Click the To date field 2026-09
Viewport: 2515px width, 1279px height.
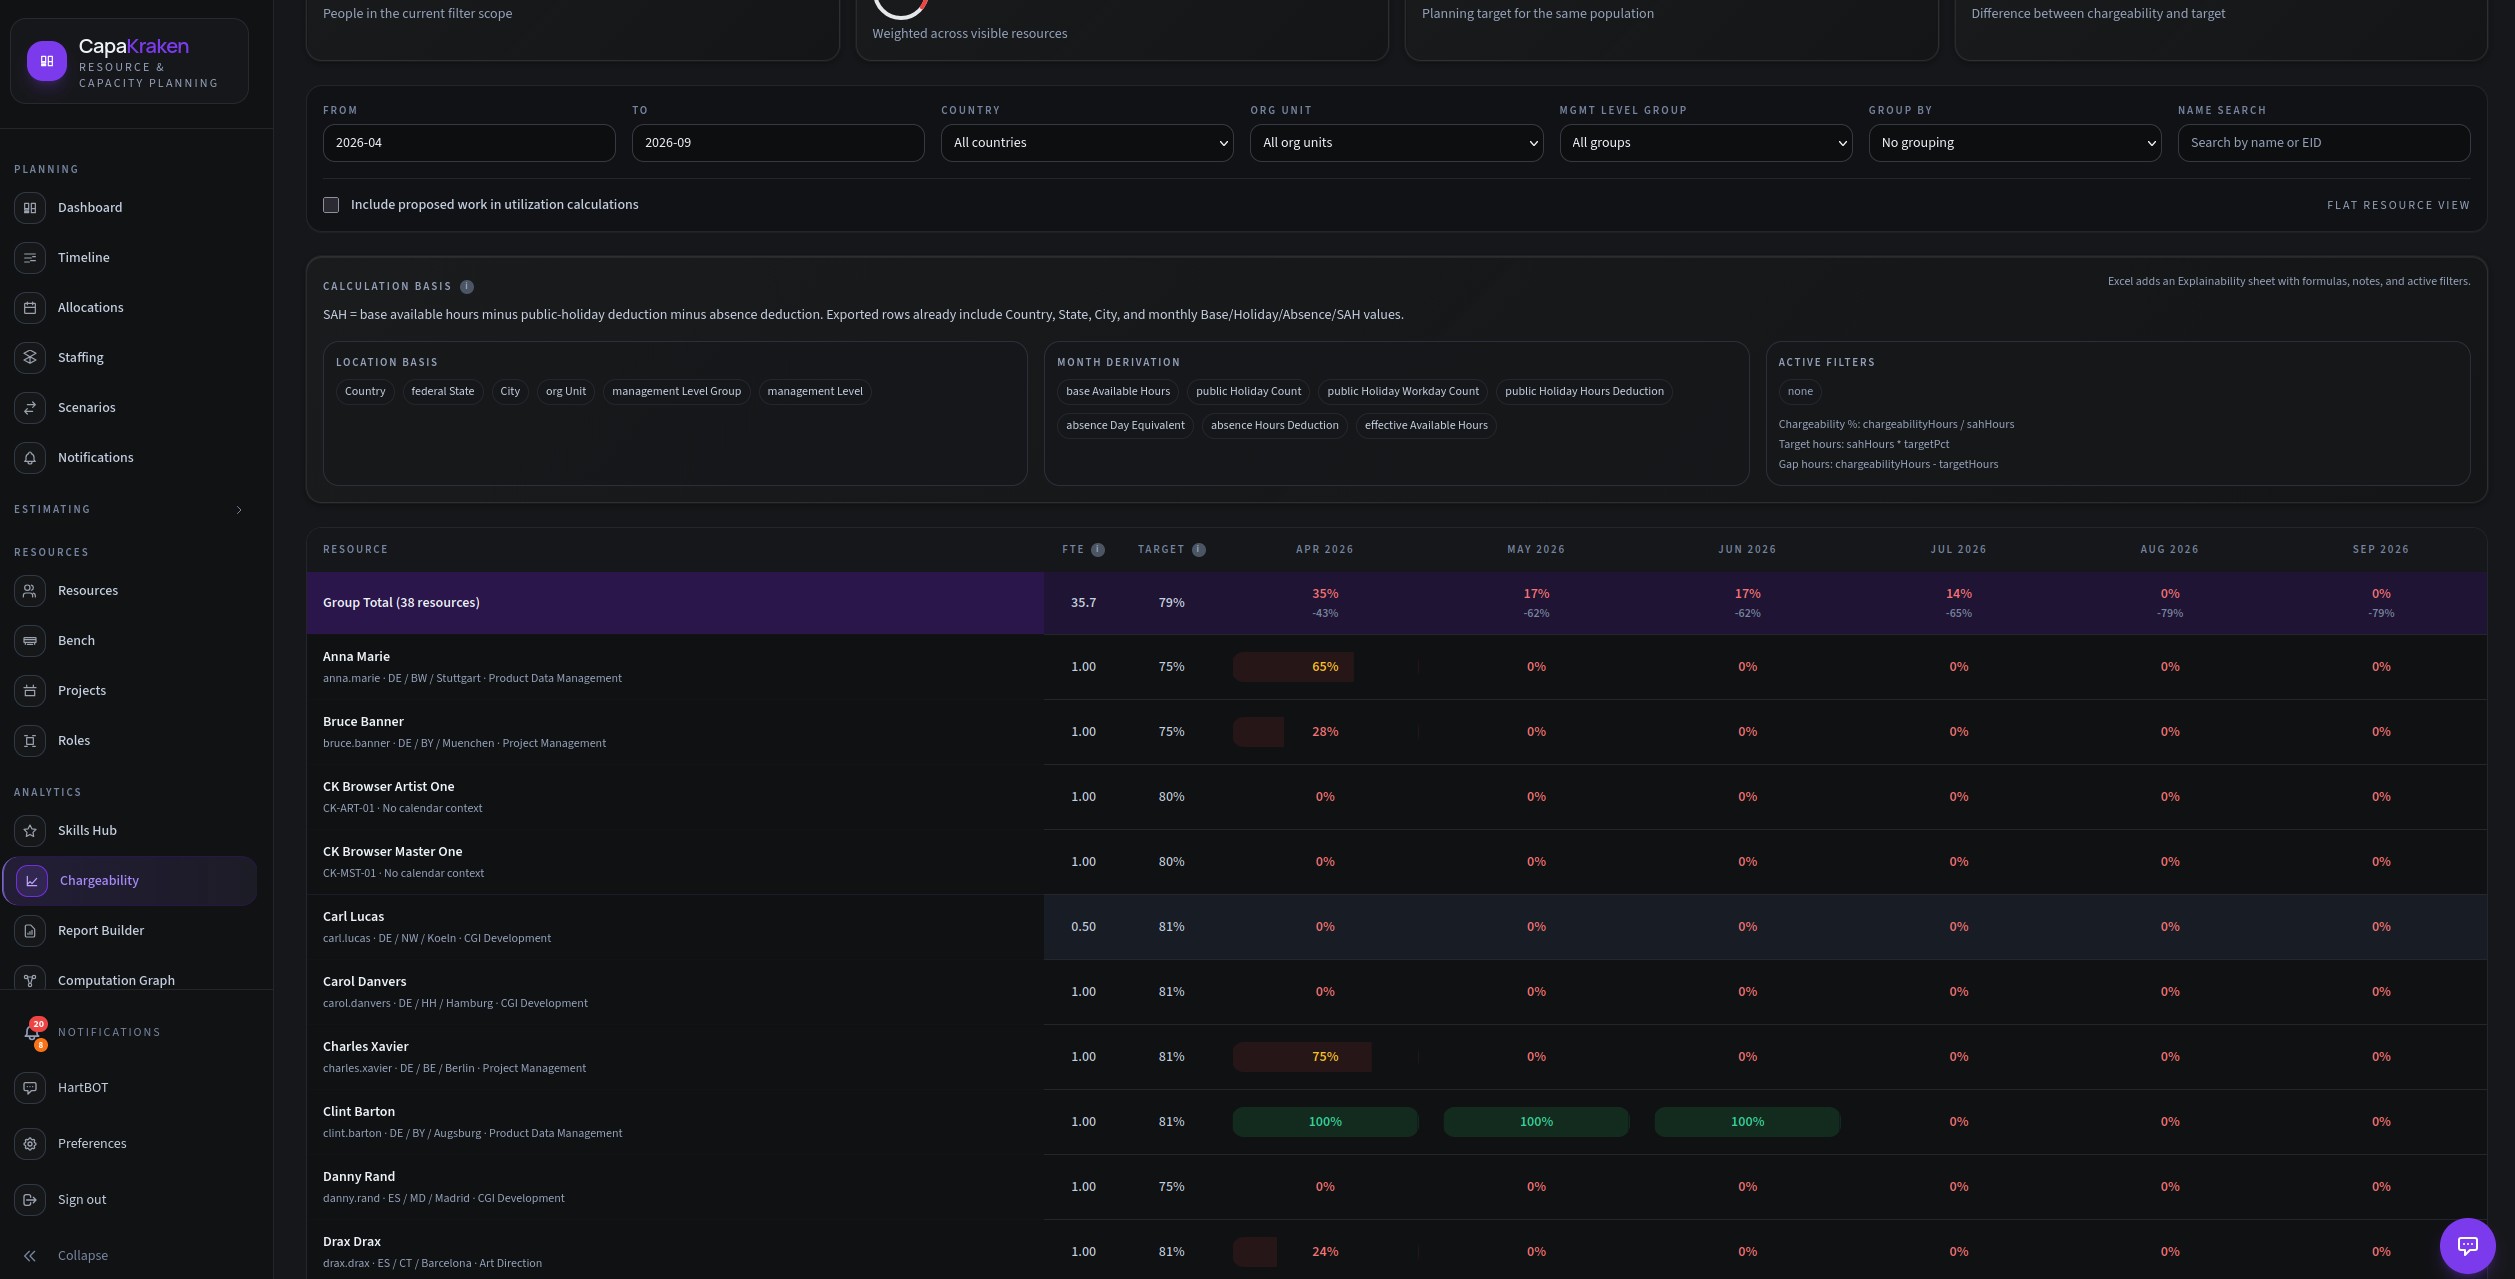tap(778, 143)
